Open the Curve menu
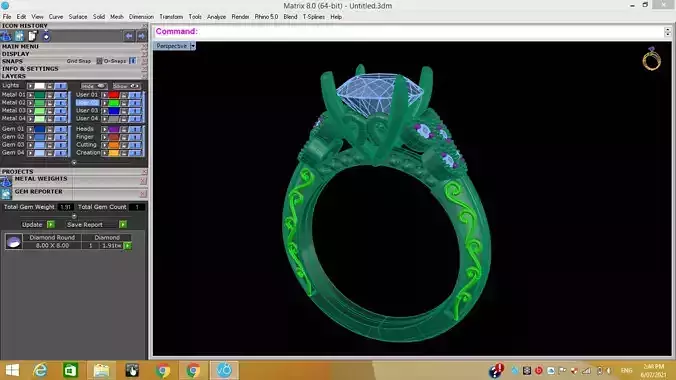The width and height of the screenshot is (676, 380). click(x=56, y=17)
